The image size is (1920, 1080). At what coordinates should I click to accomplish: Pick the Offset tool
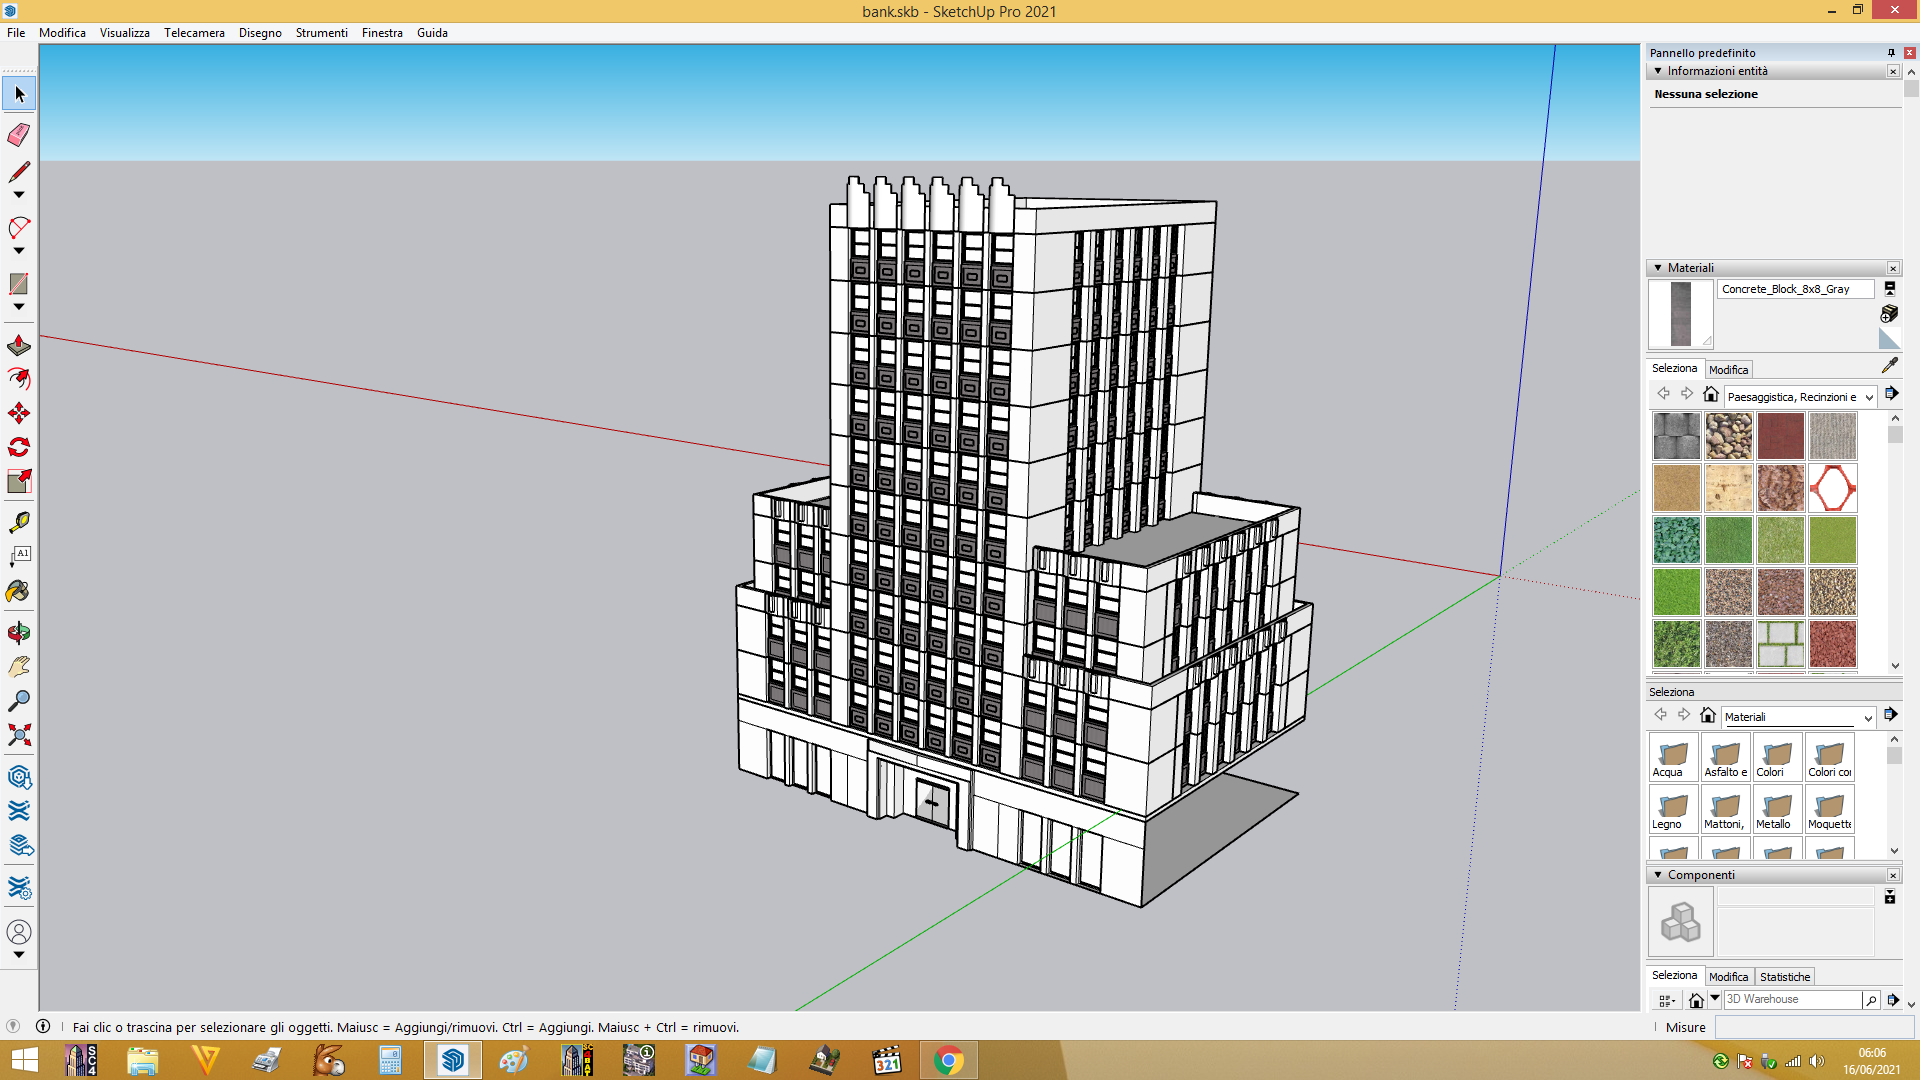[19, 379]
